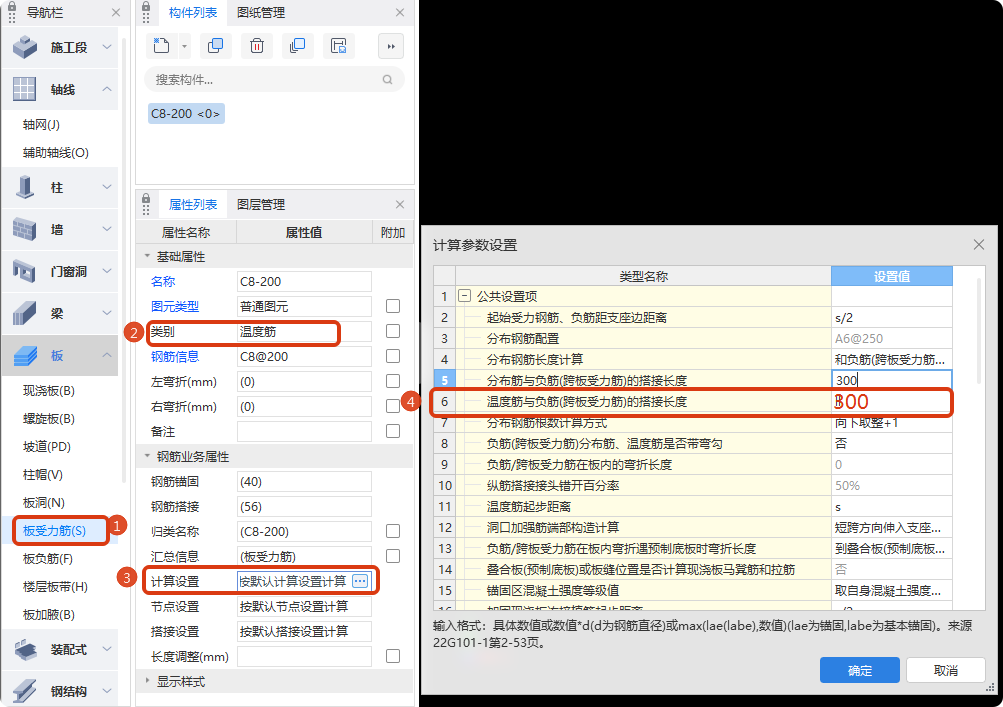Tick the 归类名称 附加 checkbox

click(x=393, y=531)
